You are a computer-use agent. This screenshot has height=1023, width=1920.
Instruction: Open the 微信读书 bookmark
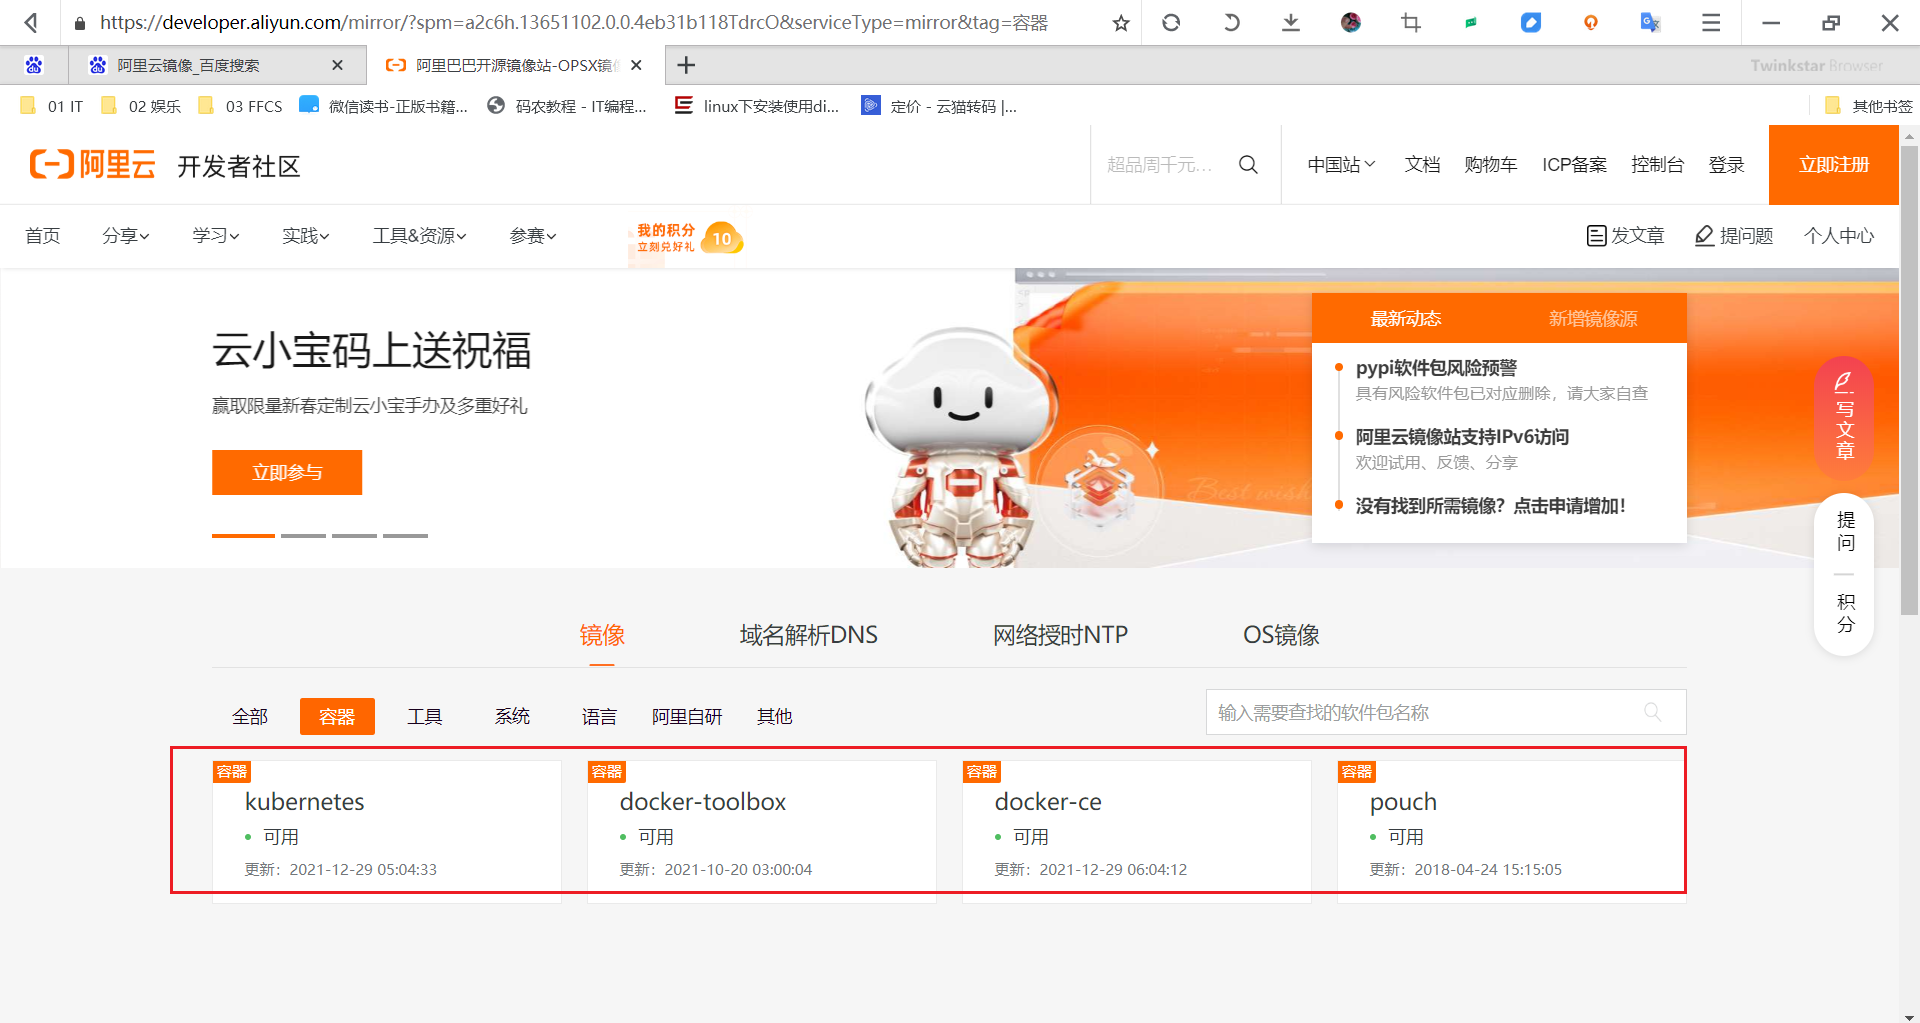[x=384, y=106]
